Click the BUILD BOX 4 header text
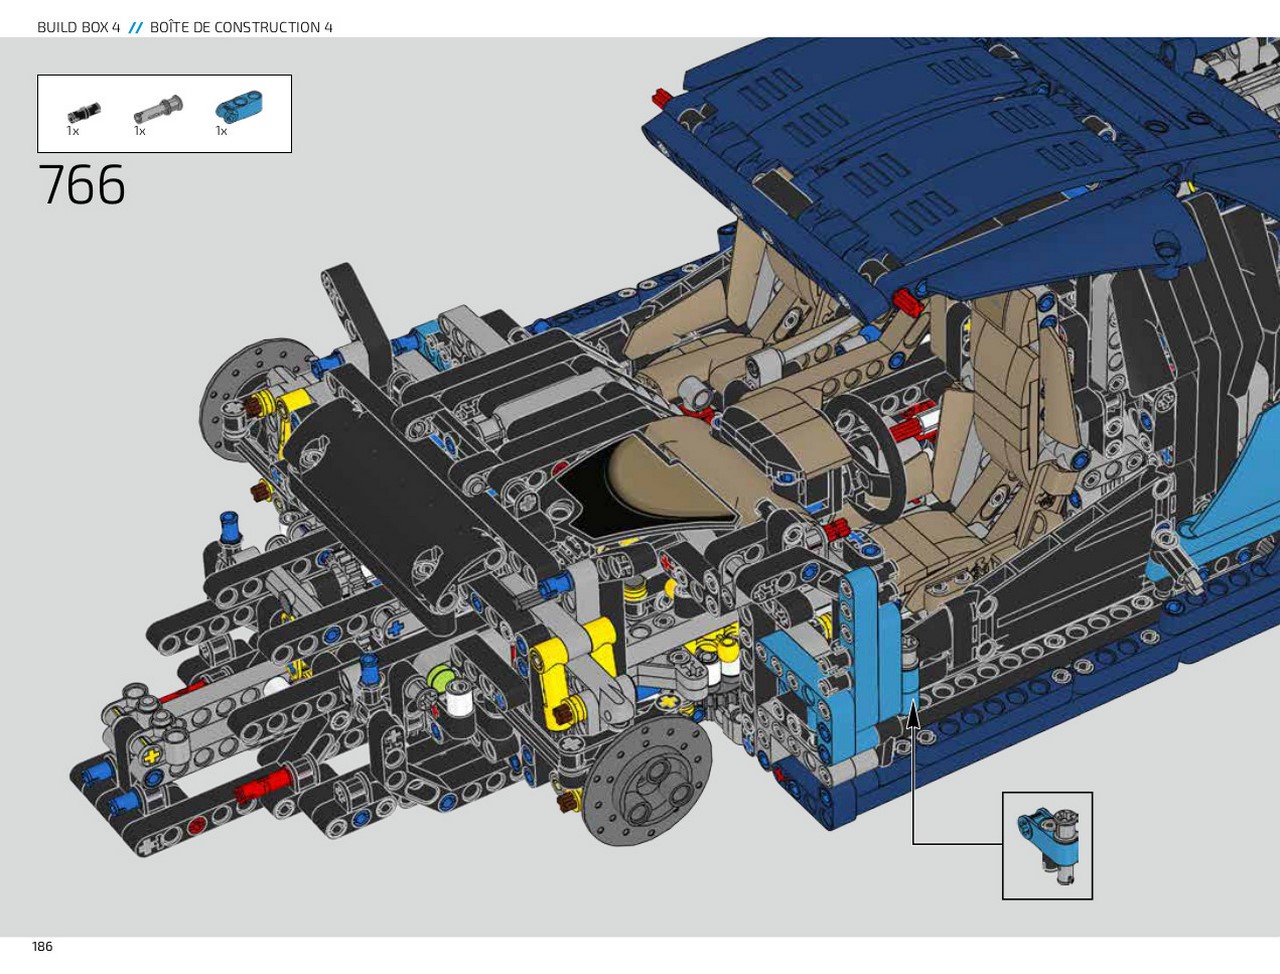 pyautogui.click(x=78, y=27)
